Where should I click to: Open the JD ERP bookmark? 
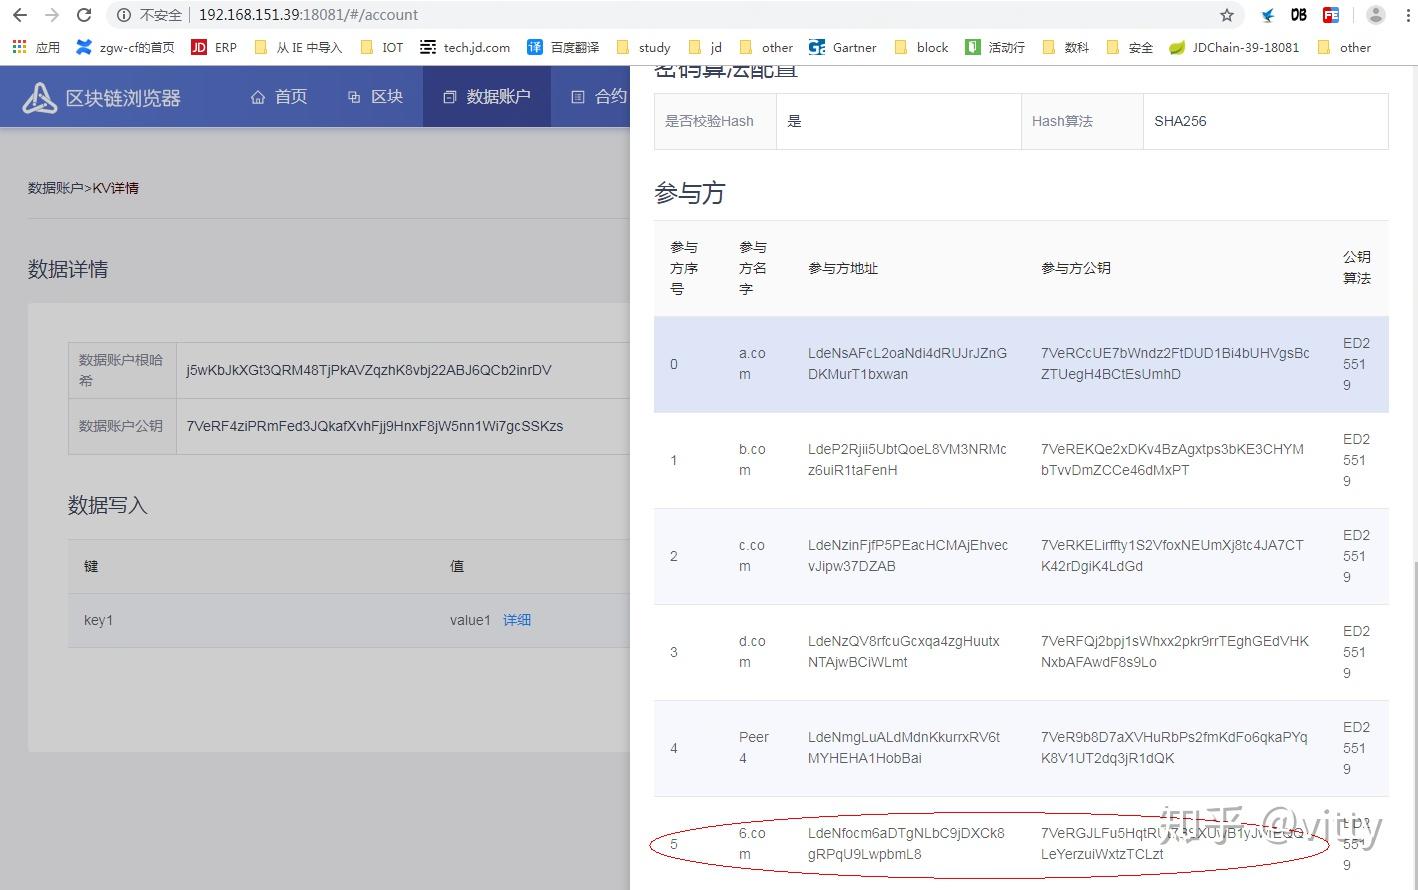click(213, 46)
